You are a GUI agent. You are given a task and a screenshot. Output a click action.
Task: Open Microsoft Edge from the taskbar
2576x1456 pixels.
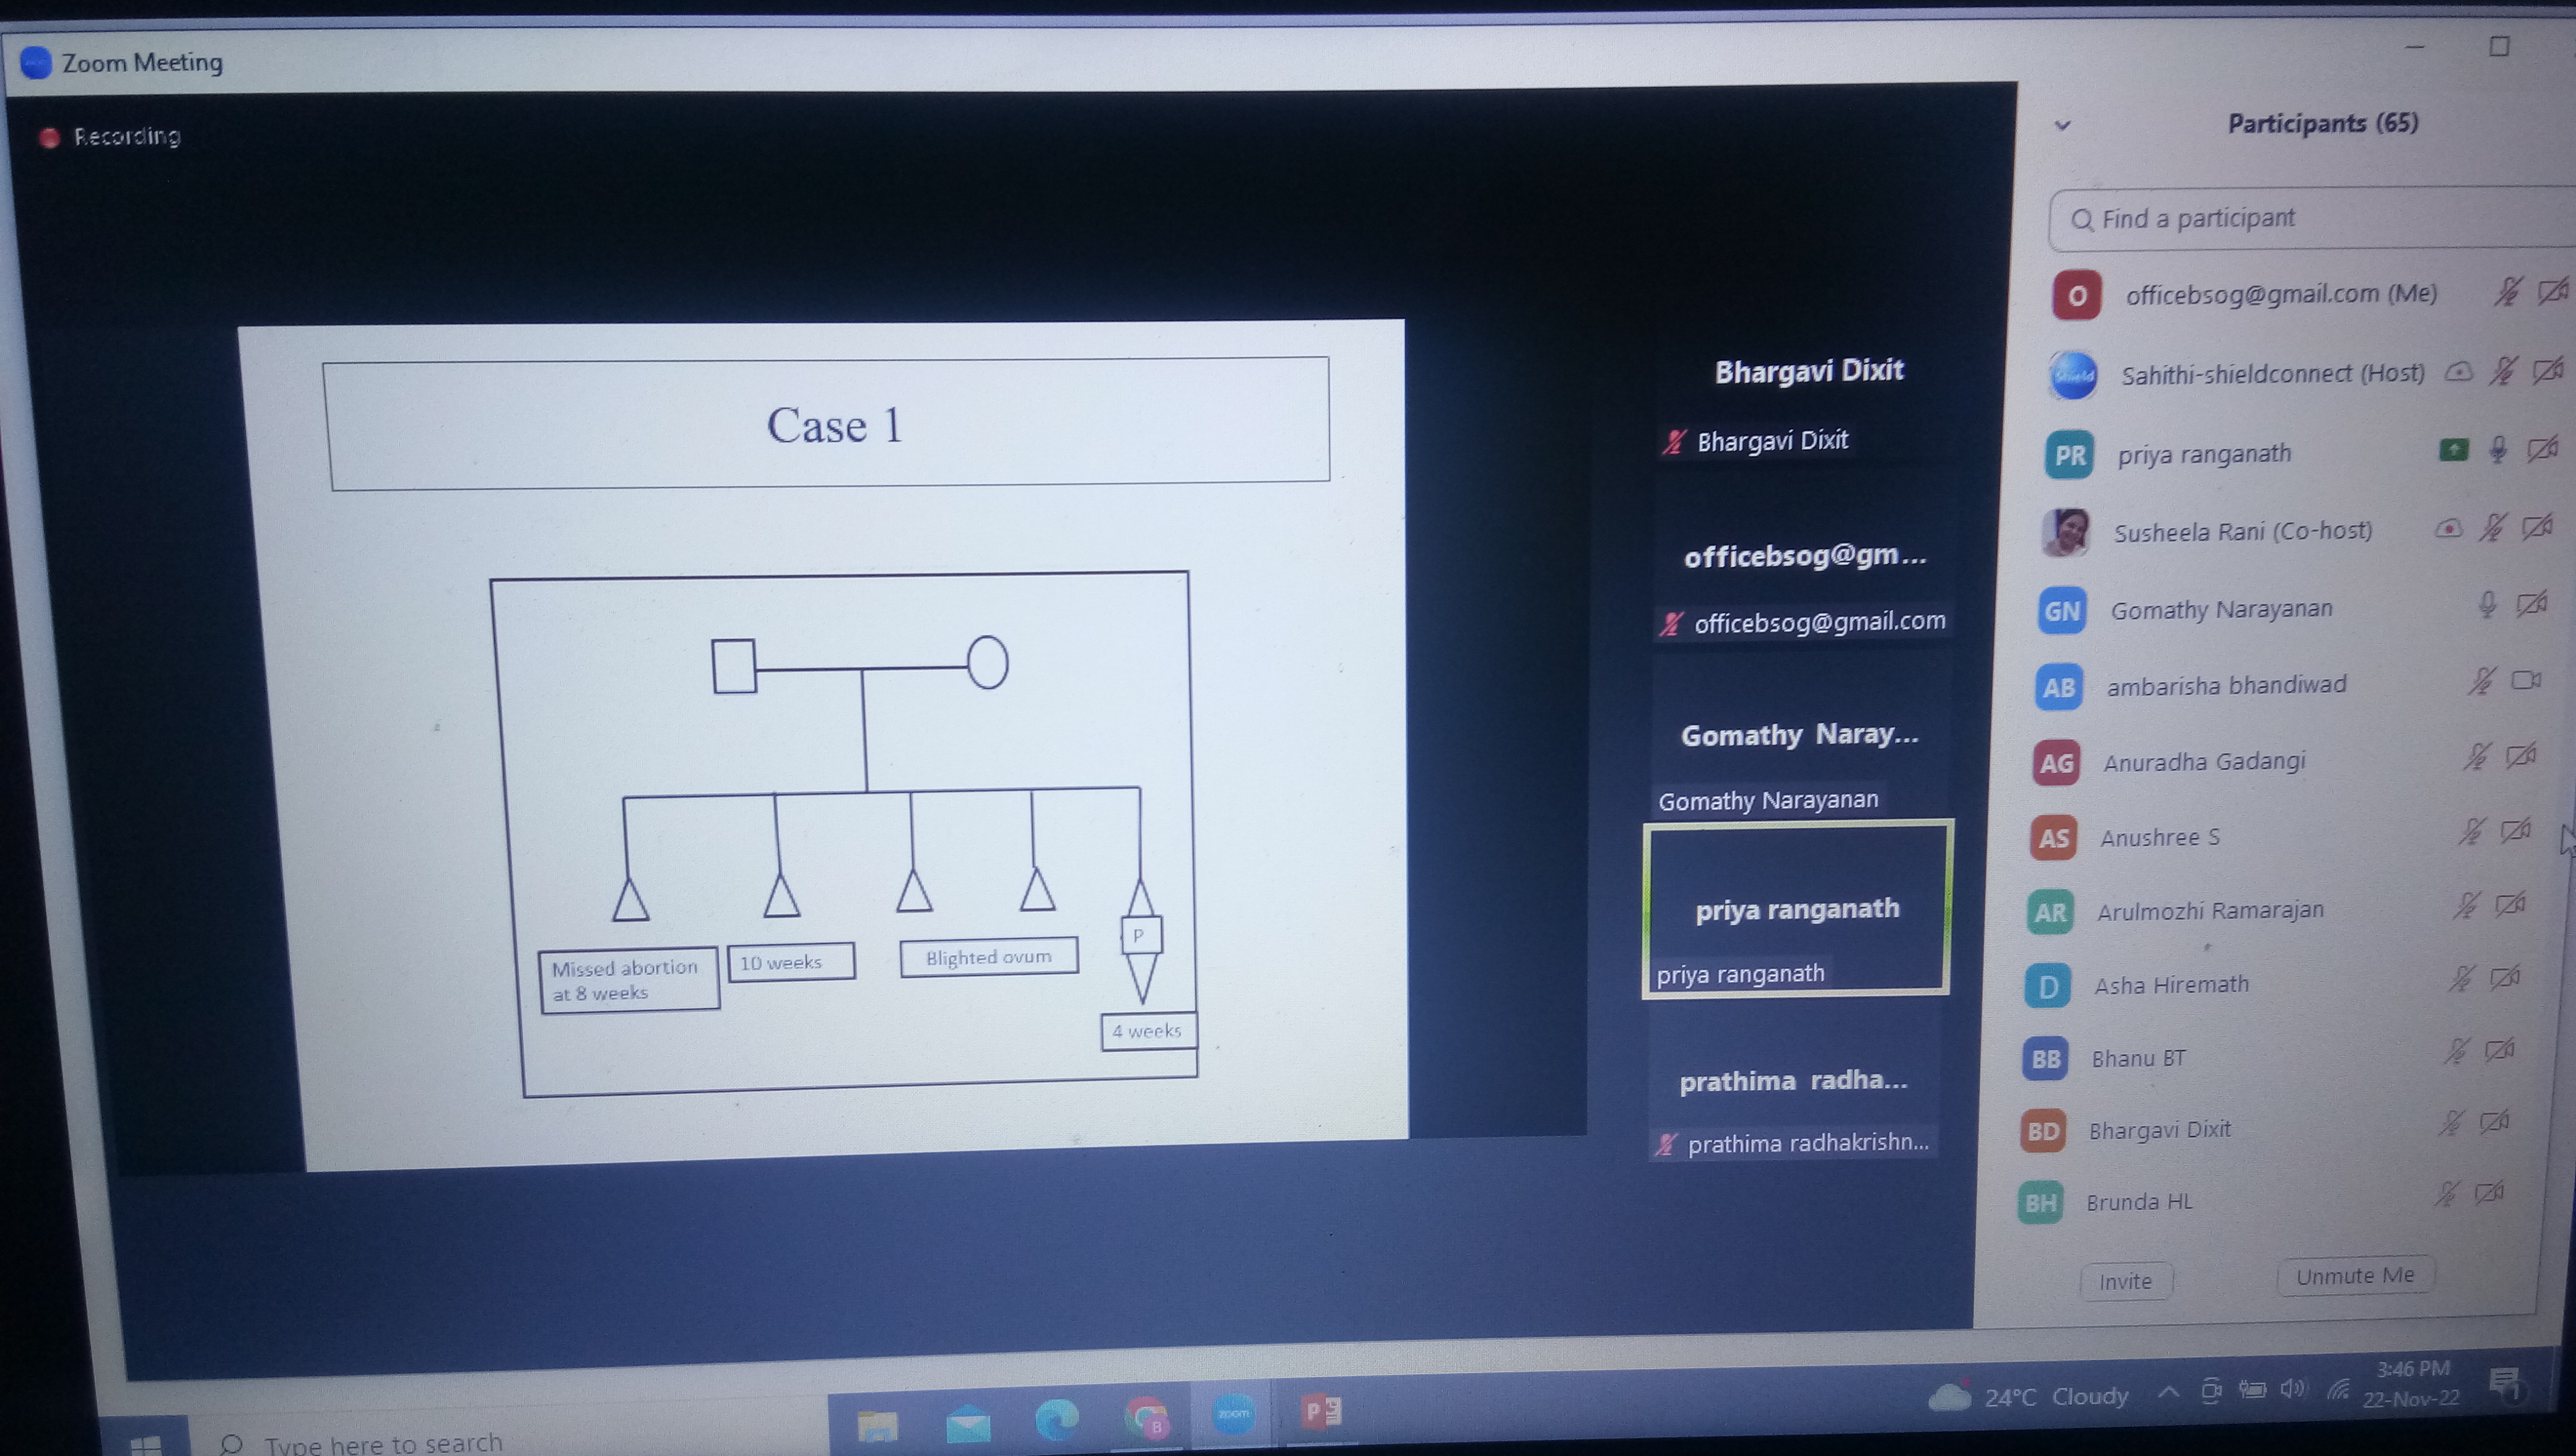(1056, 1418)
